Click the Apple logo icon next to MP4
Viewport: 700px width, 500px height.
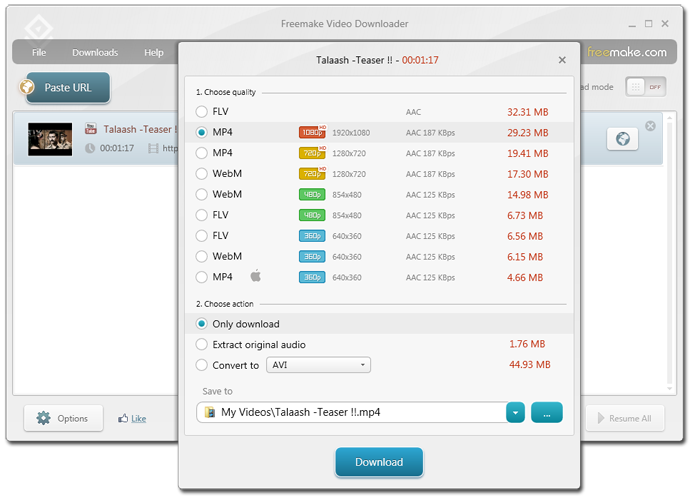click(x=255, y=275)
